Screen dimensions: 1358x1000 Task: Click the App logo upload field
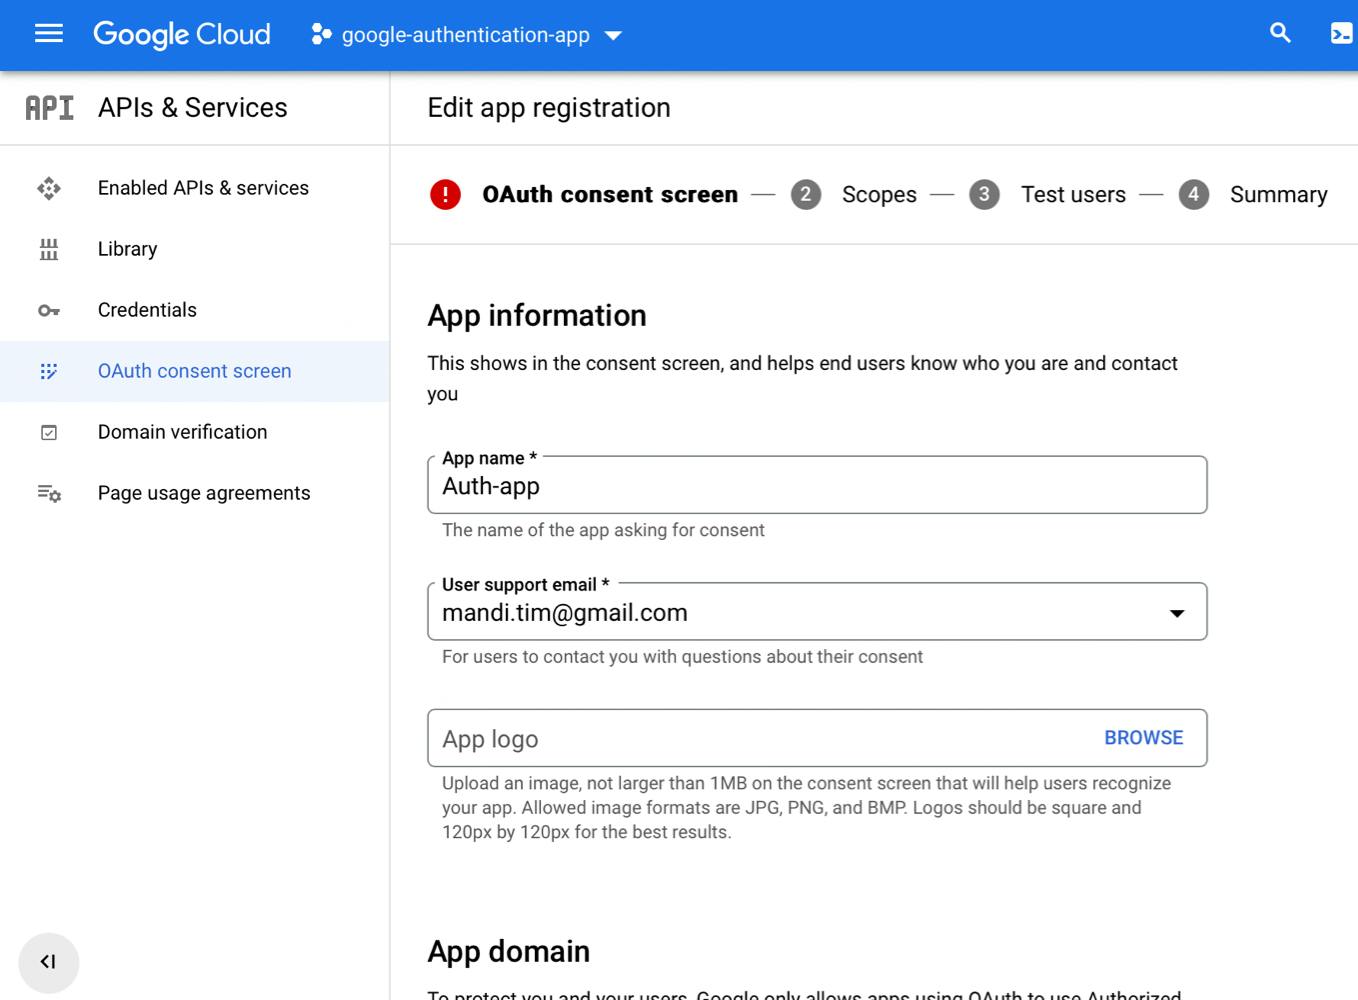click(x=817, y=738)
